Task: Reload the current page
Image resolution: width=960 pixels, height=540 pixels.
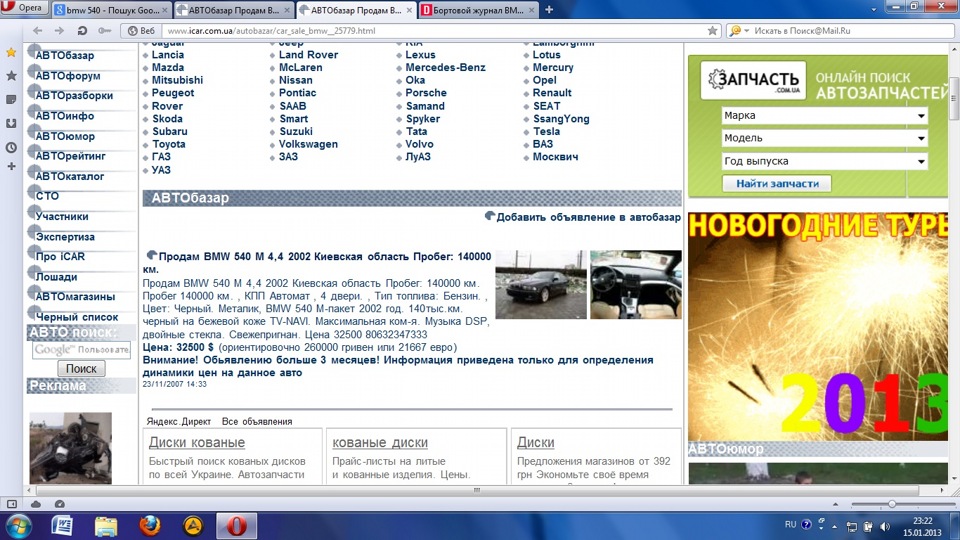Action: tap(82, 31)
